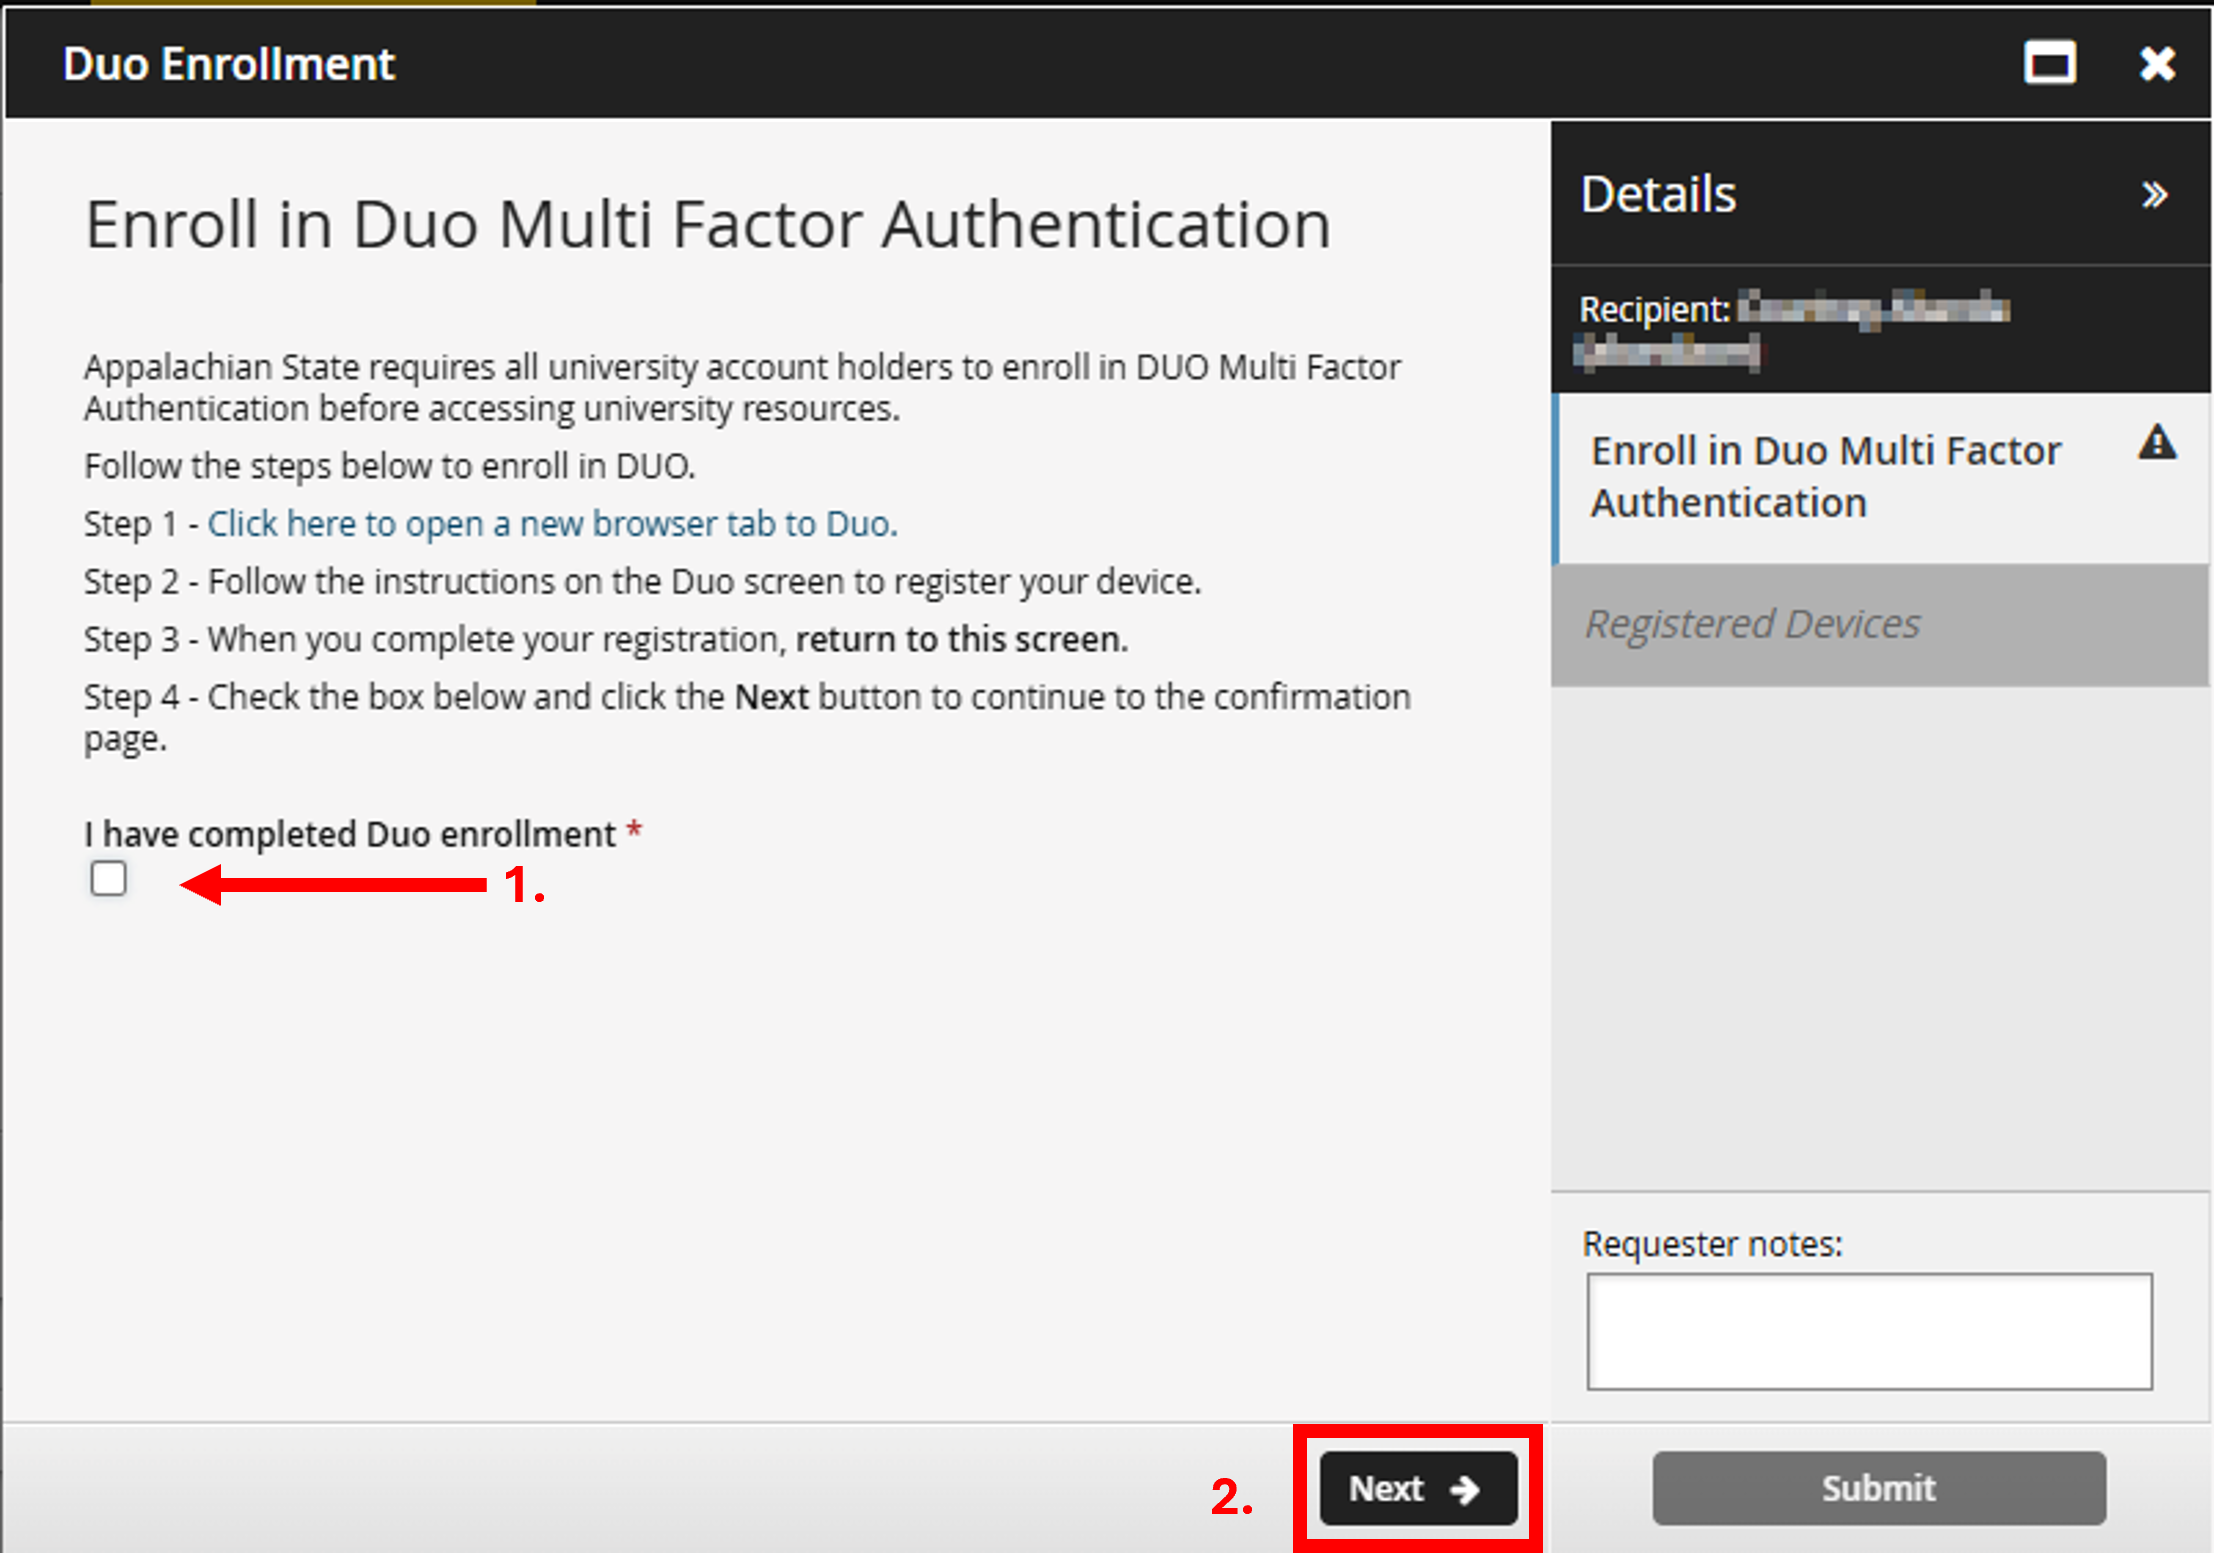
Task: Open the link to a new Duo browser tab
Action: click(552, 524)
